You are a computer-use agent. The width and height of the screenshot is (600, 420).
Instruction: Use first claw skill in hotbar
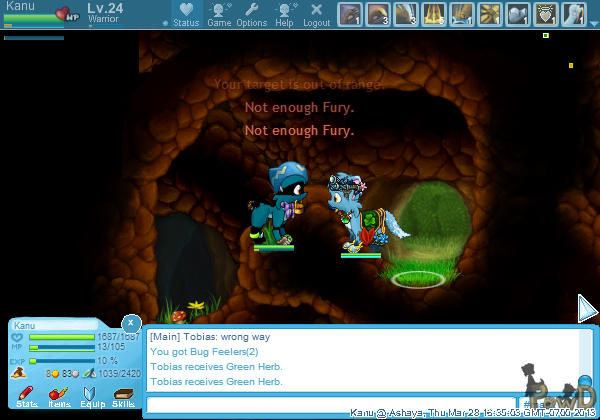pos(350,14)
